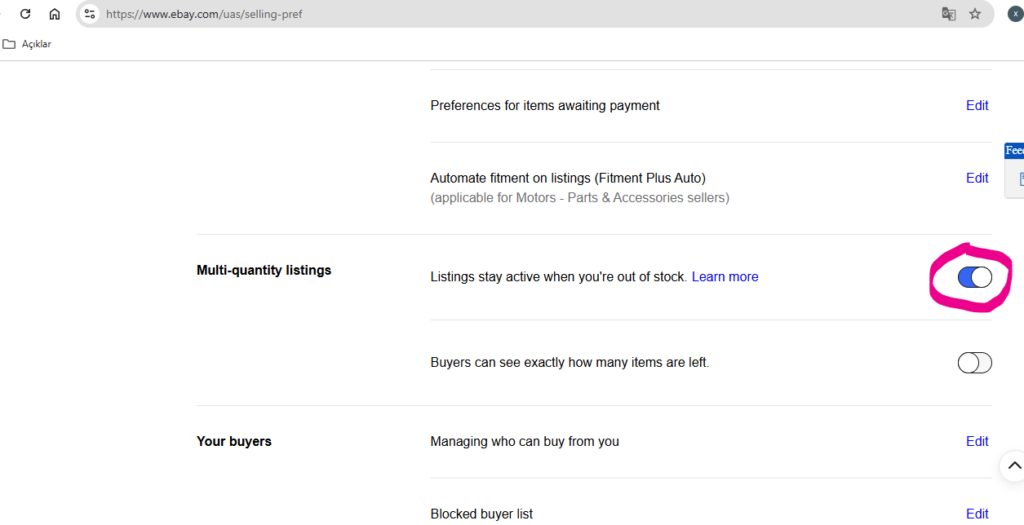Disable listings stay active when out of stock
Screen dimensions: 1024x525
pos(974,278)
